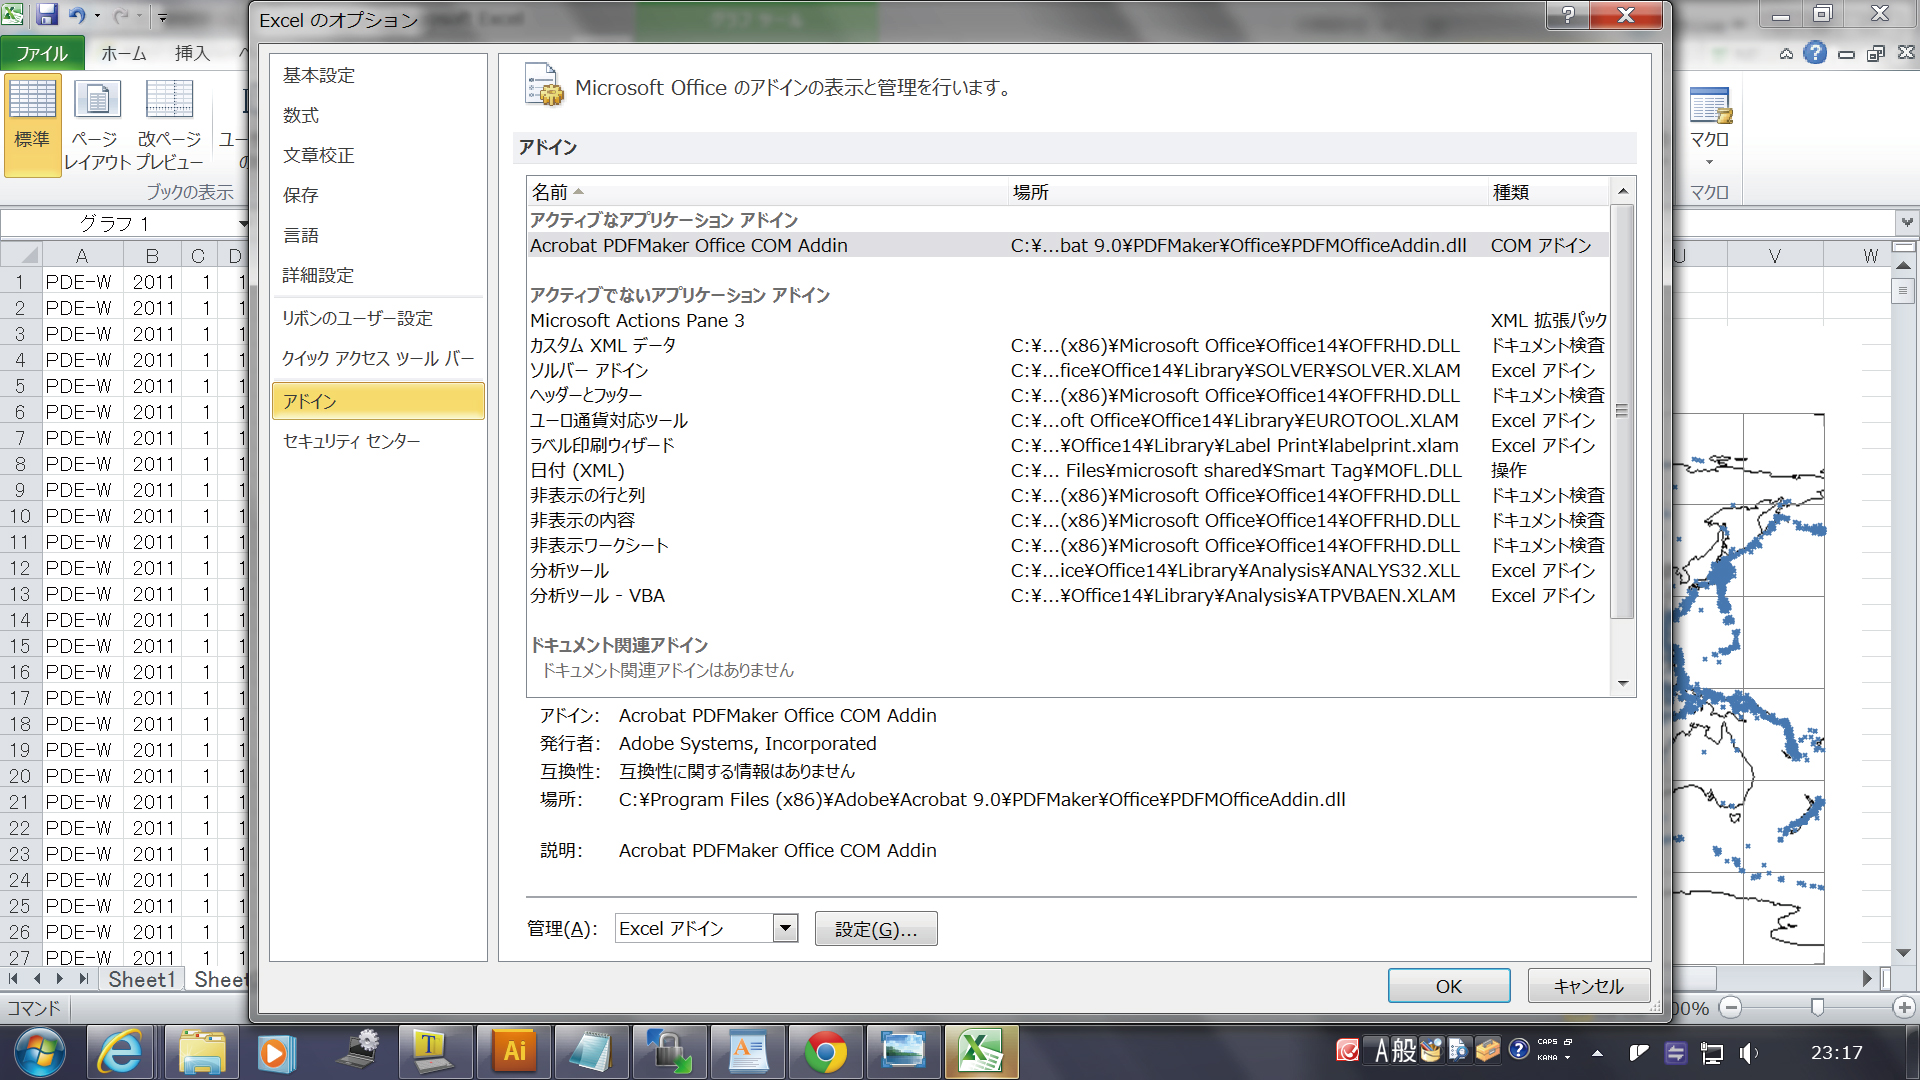Select the 基本設定 options category

(x=319, y=75)
